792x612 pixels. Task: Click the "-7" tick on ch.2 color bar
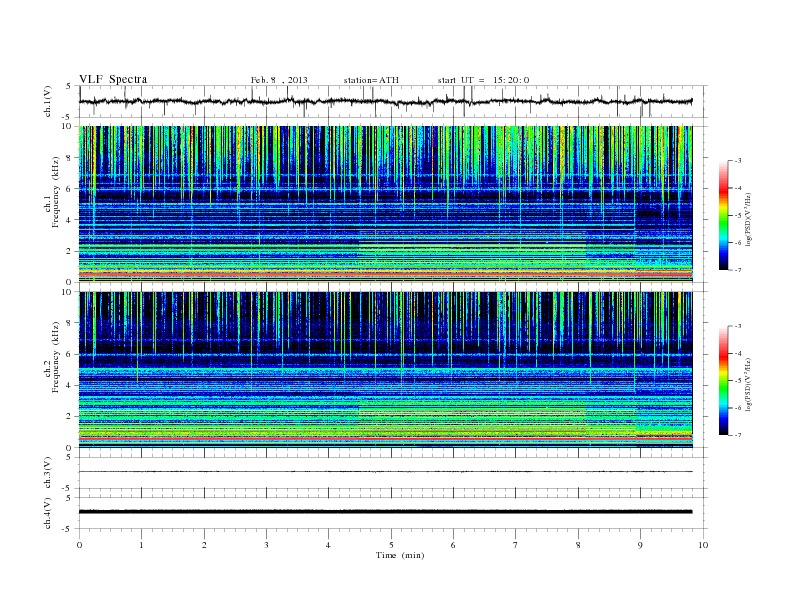point(738,435)
